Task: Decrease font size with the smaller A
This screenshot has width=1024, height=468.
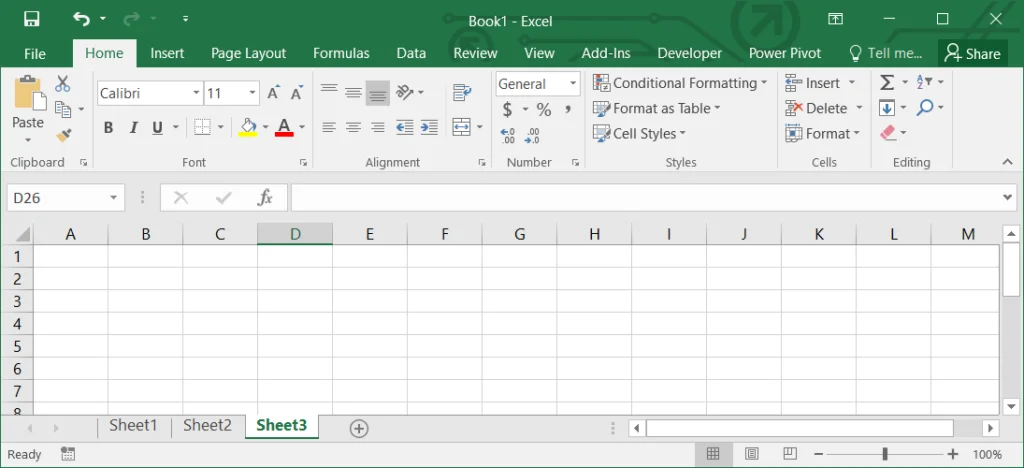Action: [296, 93]
